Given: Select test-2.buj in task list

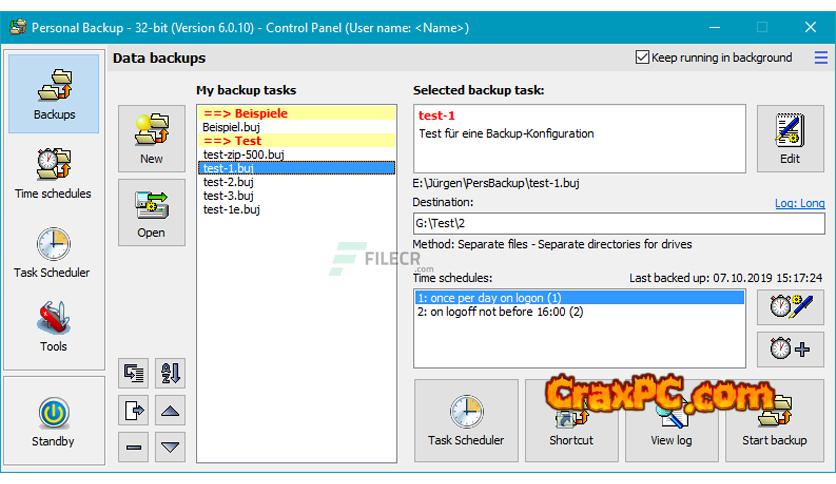Looking at the screenshot, I should click(296, 182).
